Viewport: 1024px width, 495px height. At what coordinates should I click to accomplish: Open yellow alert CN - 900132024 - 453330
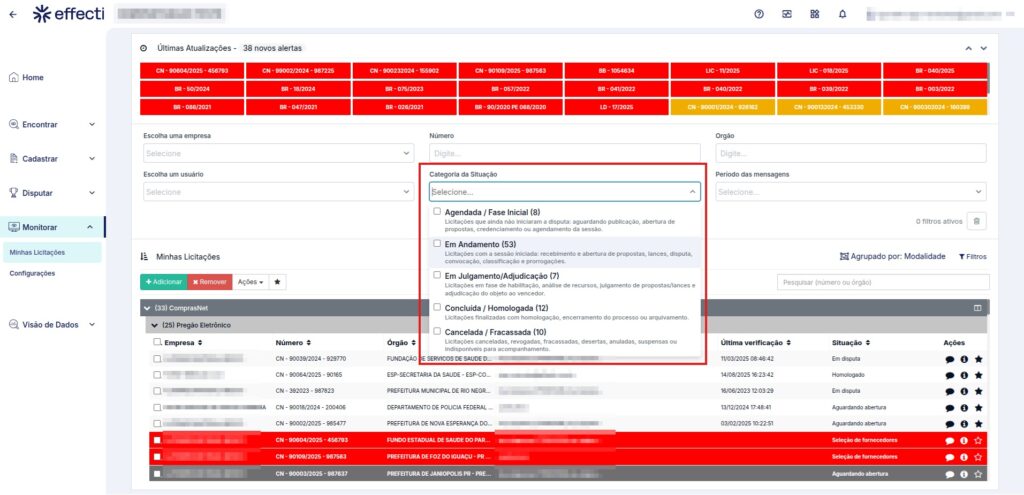point(829,107)
